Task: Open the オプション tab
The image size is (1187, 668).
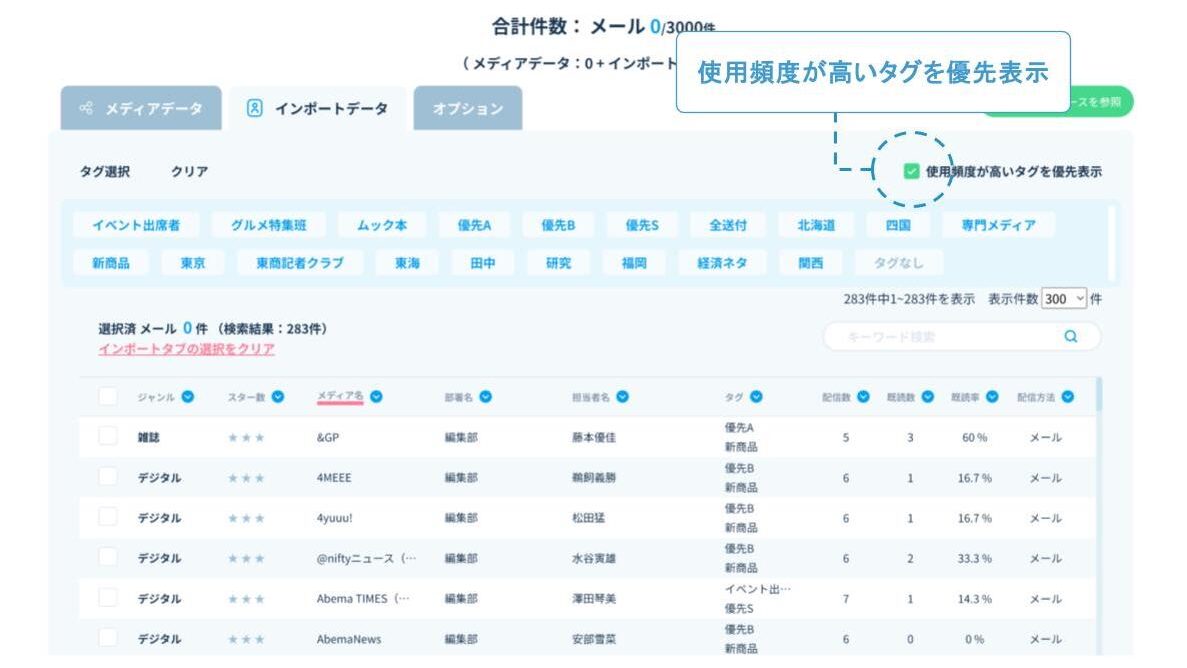Action: pyautogui.click(x=468, y=109)
